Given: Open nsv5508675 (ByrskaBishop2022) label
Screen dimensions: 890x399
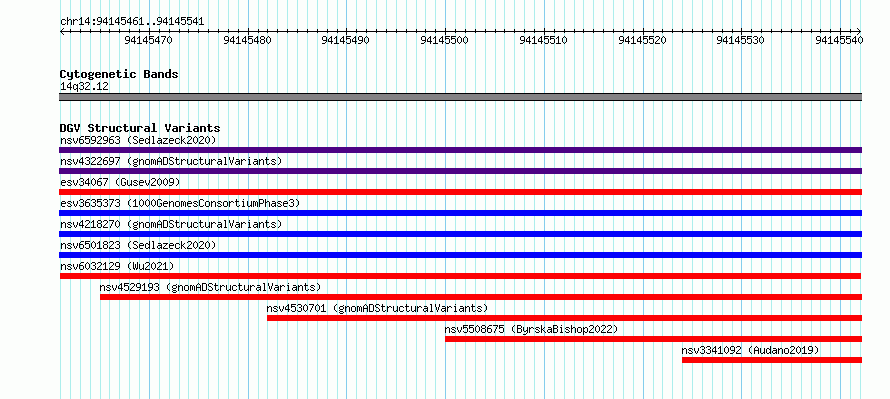Looking at the screenshot, I should pyautogui.click(x=531, y=329).
